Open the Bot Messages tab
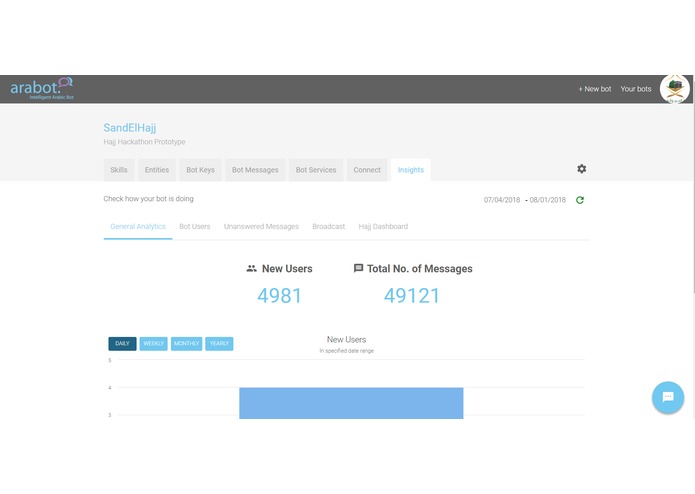695x494 pixels. coord(255,170)
